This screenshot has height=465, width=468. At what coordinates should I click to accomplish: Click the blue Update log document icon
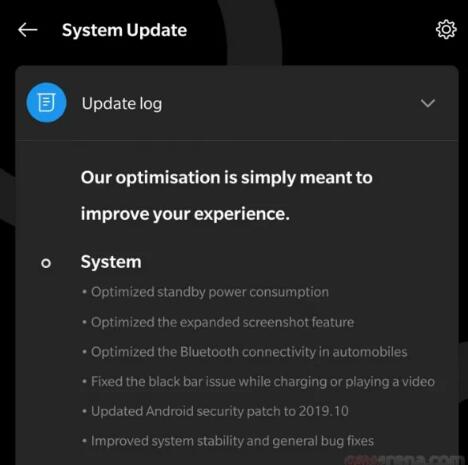(x=46, y=103)
